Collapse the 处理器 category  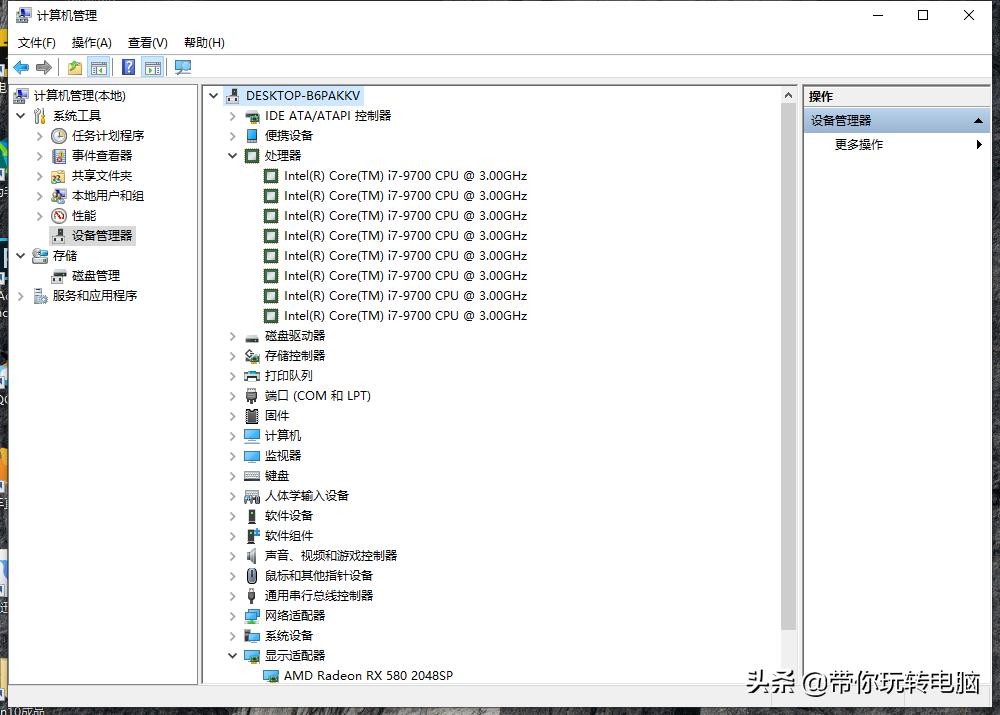click(233, 156)
